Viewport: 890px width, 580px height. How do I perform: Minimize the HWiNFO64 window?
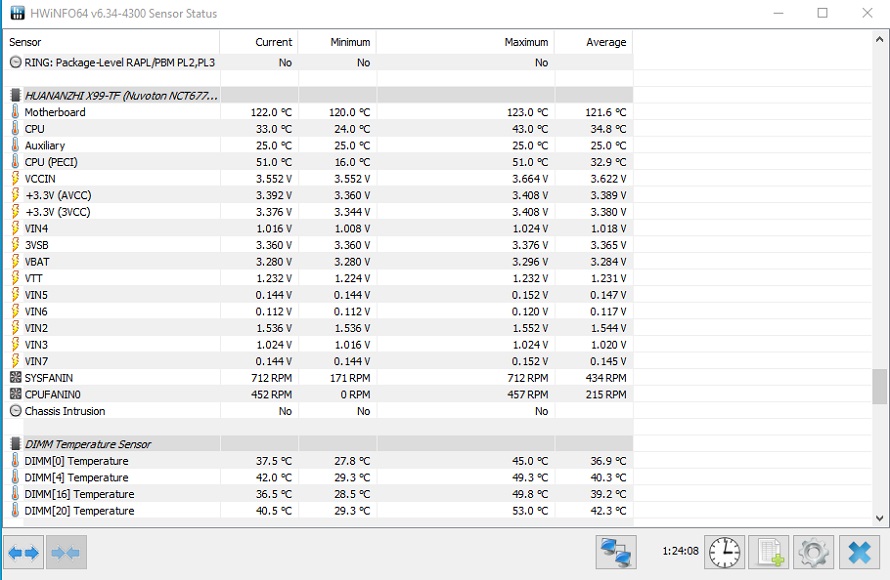point(778,13)
